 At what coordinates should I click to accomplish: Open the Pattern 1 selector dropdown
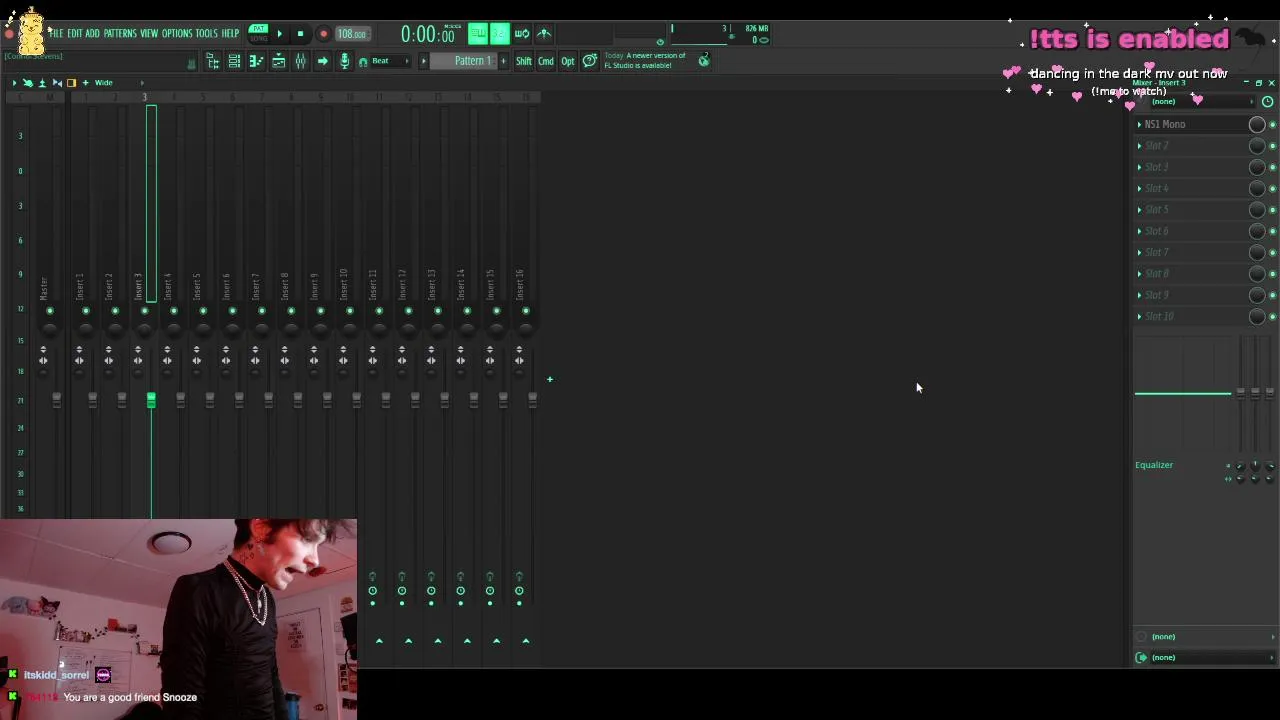464,61
